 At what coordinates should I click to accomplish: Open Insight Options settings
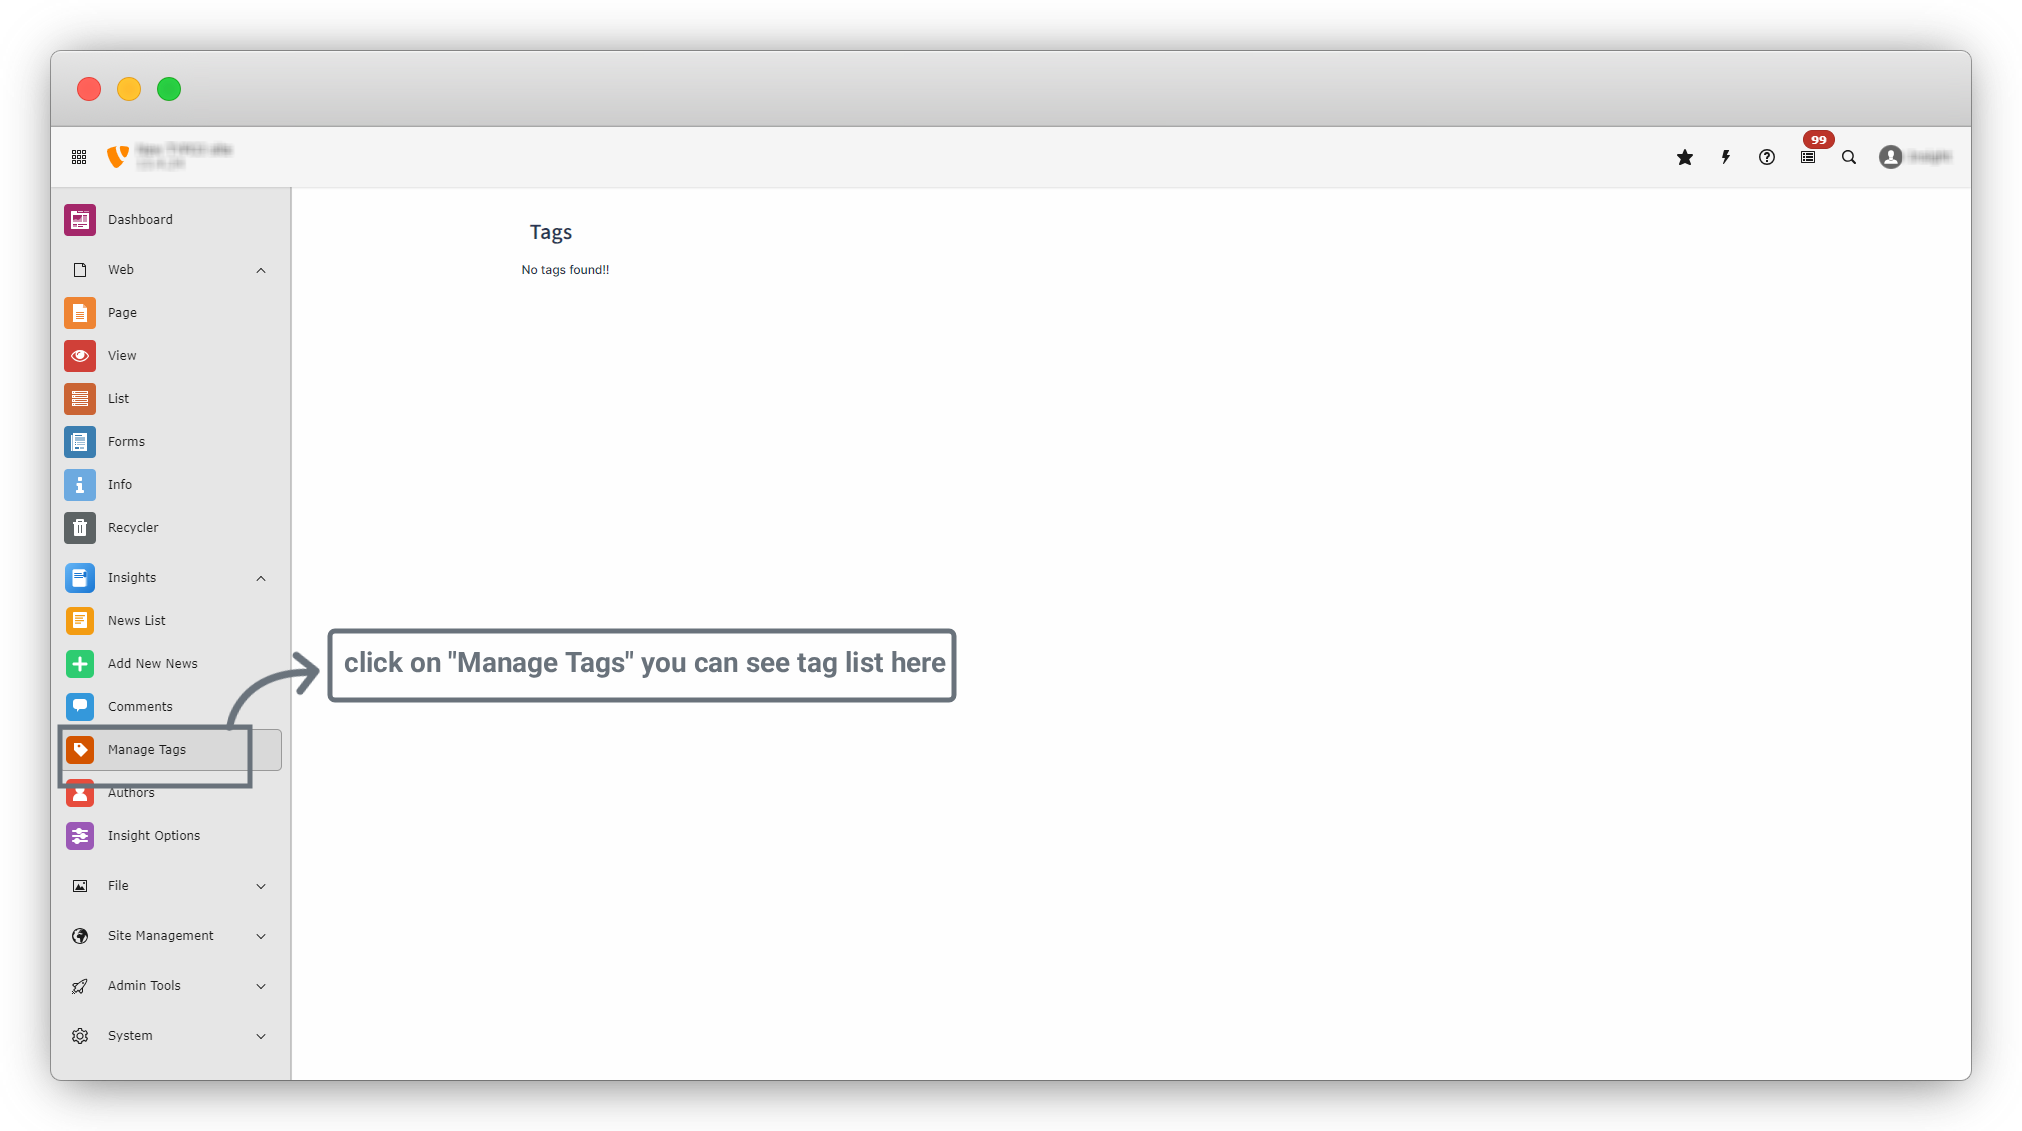click(153, 836)
